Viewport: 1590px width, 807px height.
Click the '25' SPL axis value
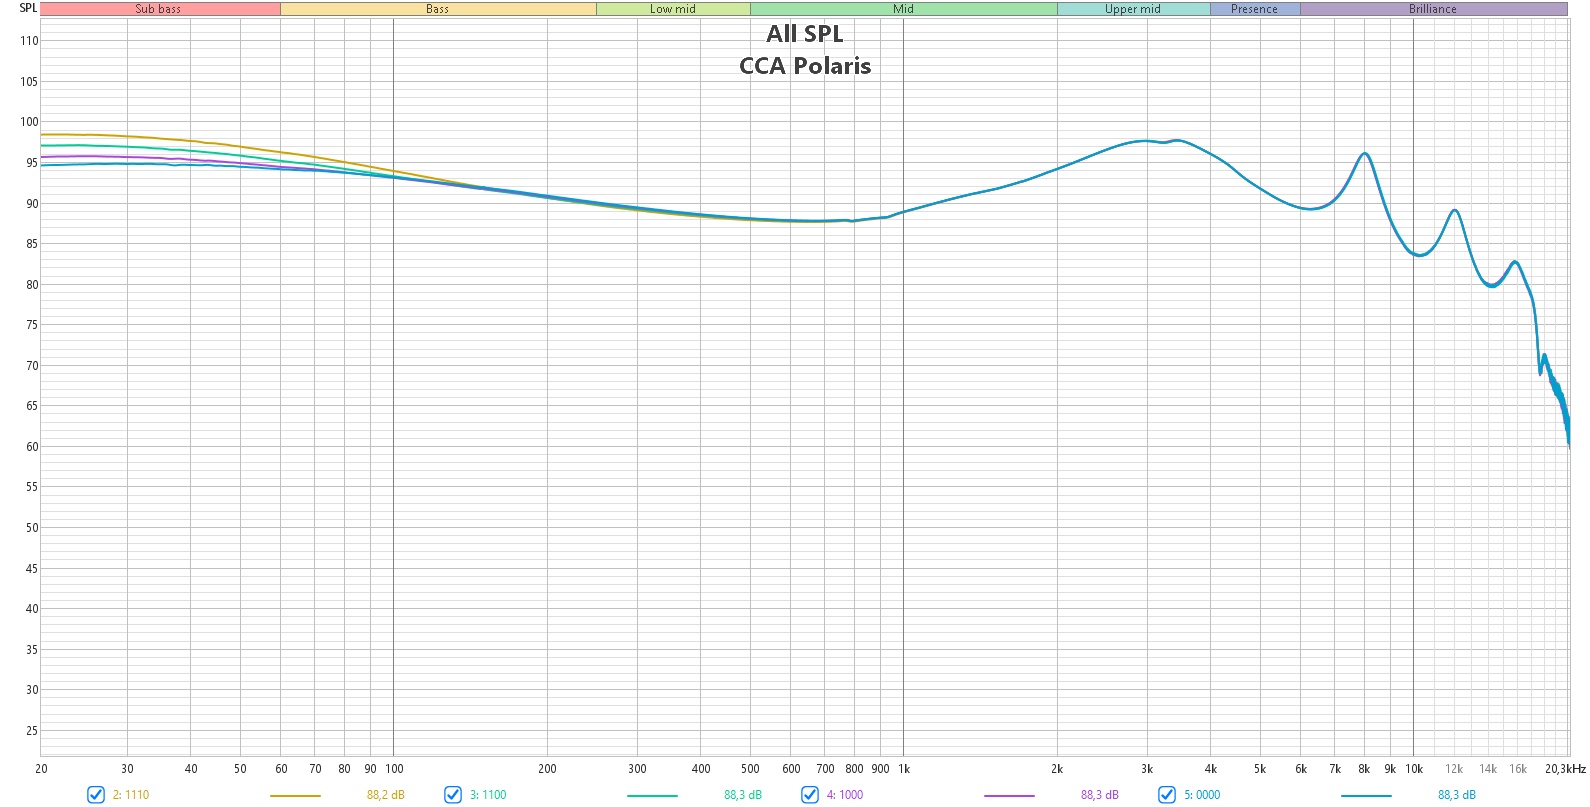click(x=32, y=731)
